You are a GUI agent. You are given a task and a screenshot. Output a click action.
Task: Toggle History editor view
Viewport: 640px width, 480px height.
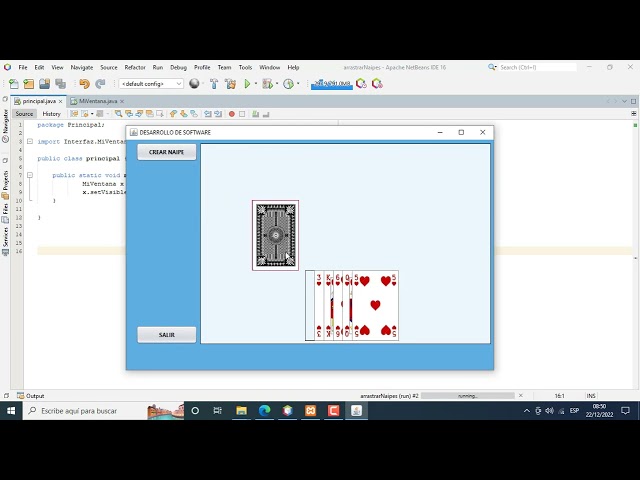(x=51, y=114)
